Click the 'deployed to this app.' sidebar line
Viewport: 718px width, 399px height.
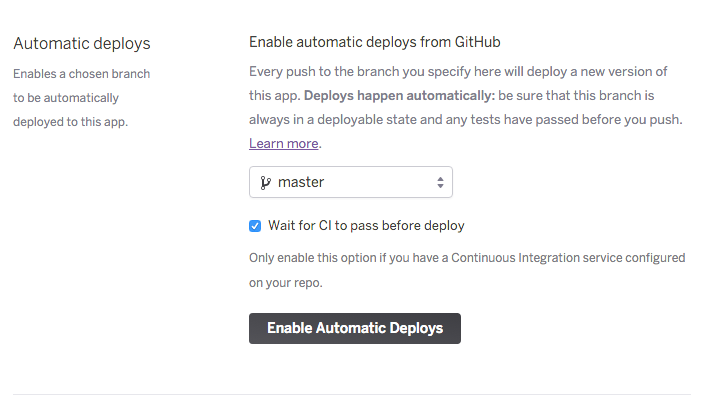[71, 122]
